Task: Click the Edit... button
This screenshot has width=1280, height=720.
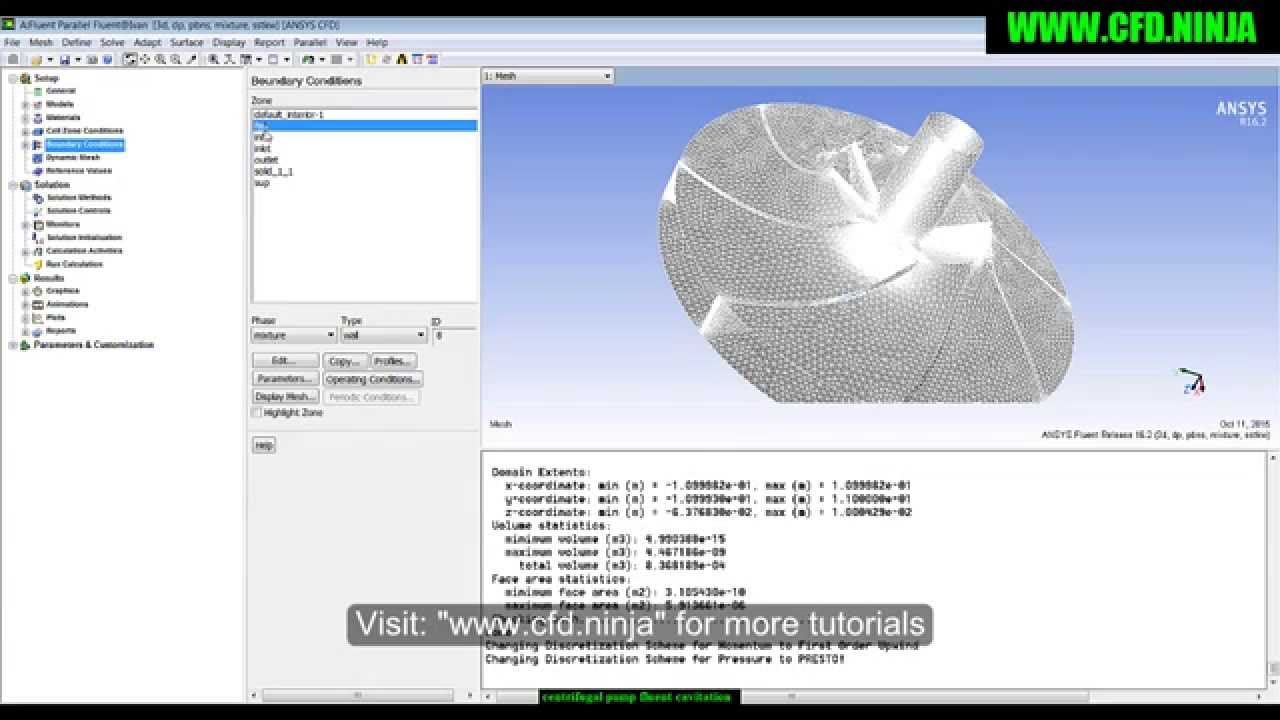Action: coord(286,361)
